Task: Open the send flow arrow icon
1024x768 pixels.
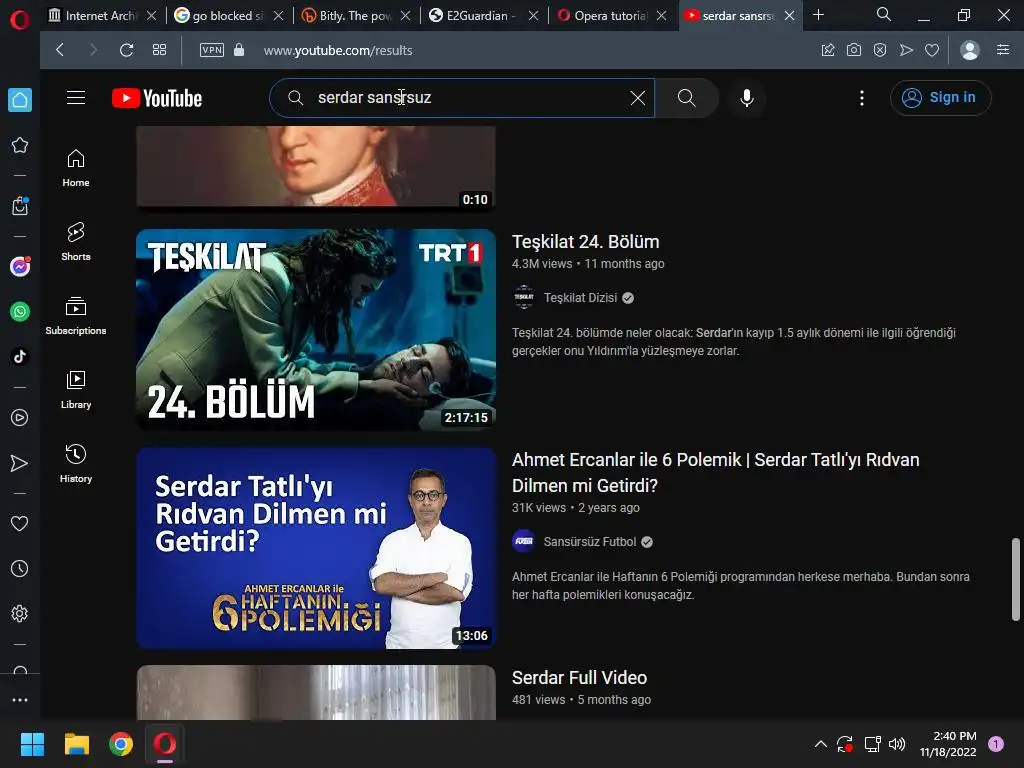Action: coord(906,50)
